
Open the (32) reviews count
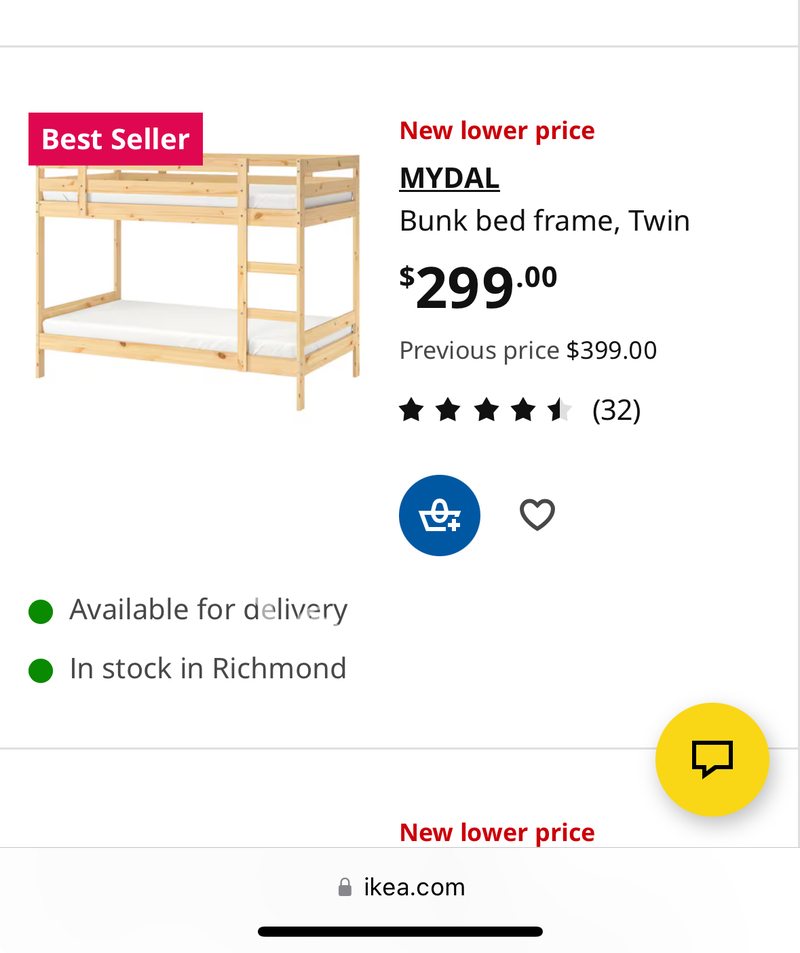pos(616,410)
